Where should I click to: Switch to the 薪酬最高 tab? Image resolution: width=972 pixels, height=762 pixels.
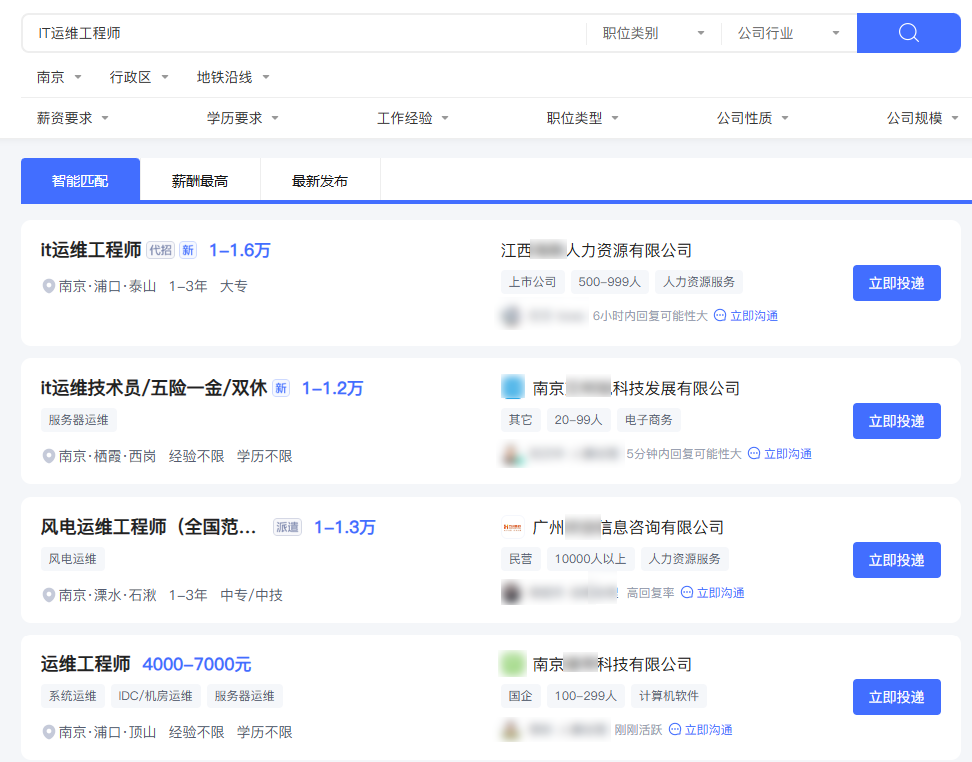pos(200,181)
